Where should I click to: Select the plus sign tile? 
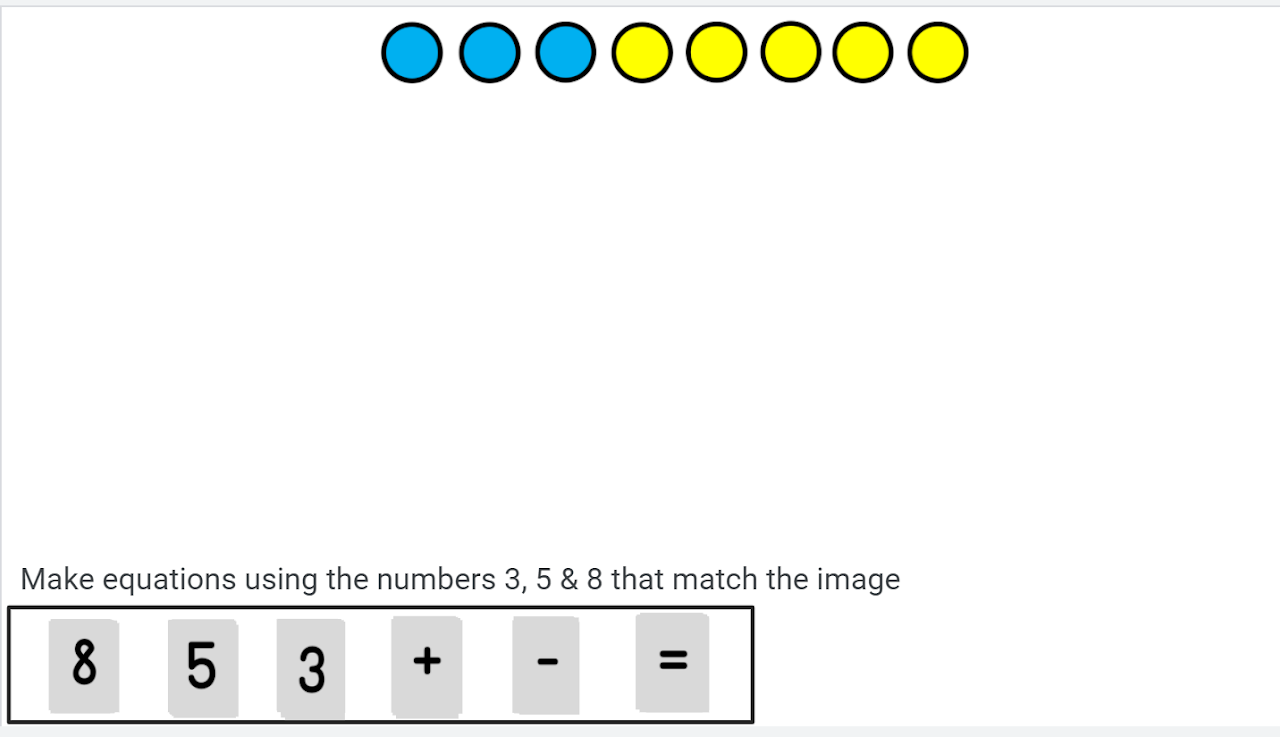(x=427, y=667)
